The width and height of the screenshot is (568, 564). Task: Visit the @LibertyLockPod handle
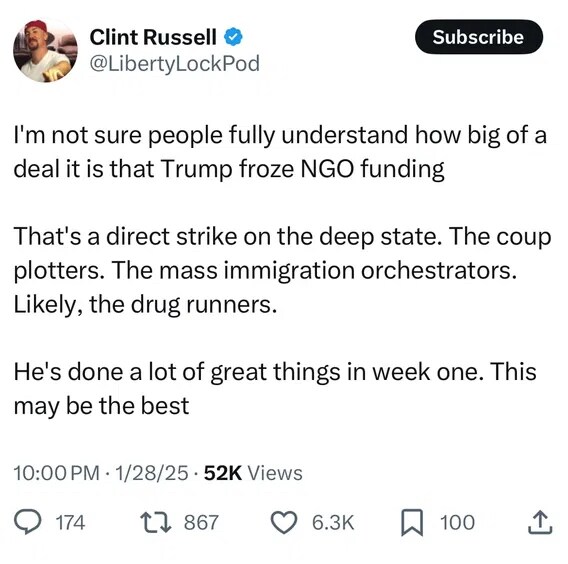(x=175, y=64)
